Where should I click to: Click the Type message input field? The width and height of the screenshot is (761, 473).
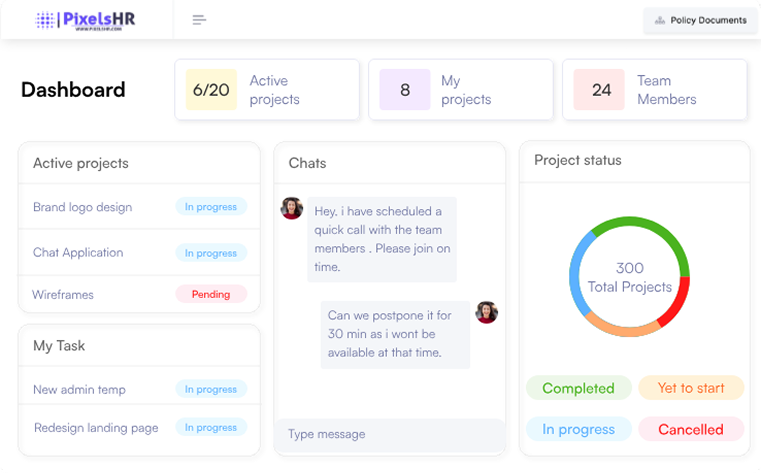pos(390,434)
